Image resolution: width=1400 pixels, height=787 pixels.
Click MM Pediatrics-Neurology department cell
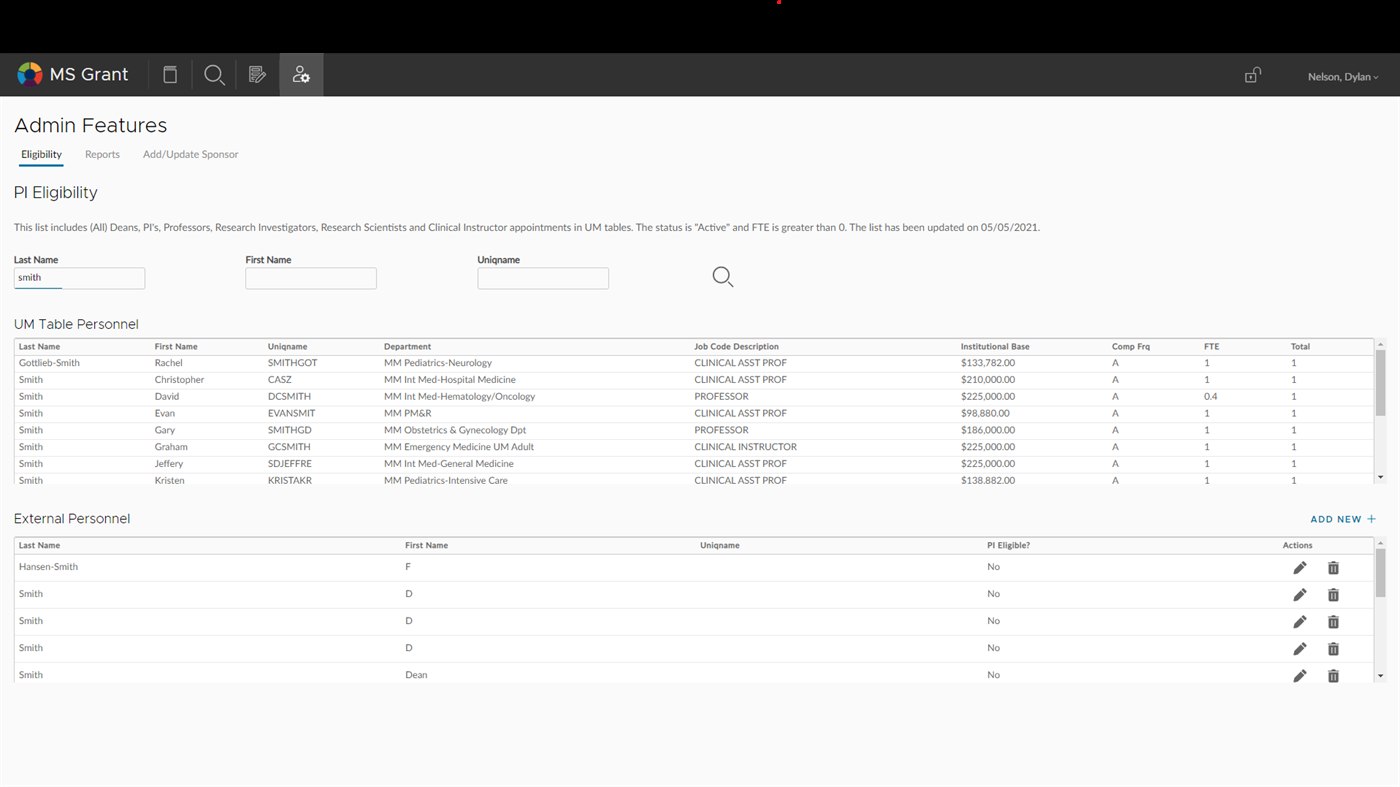438,363
